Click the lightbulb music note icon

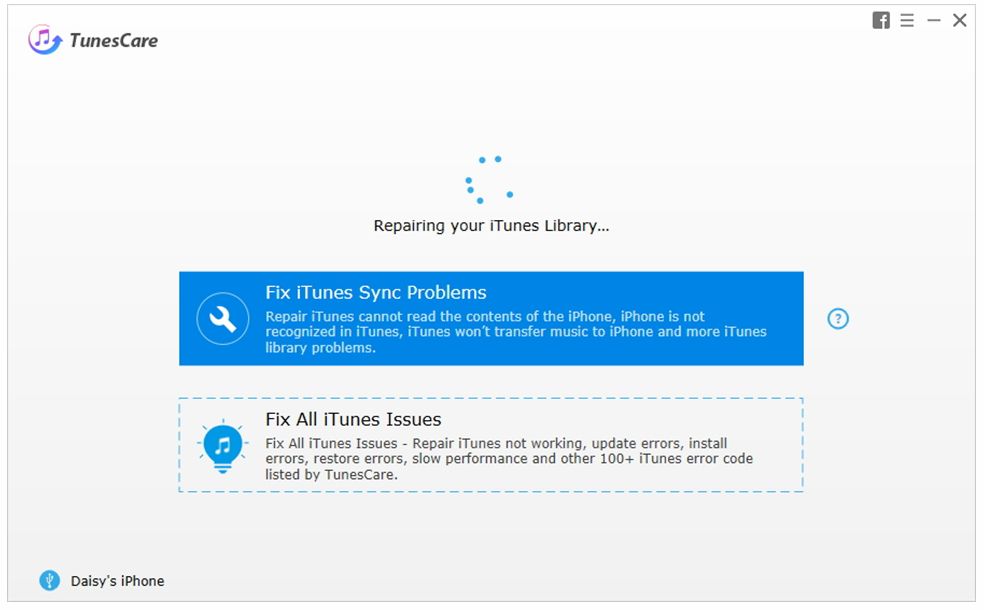click(223, 446)
